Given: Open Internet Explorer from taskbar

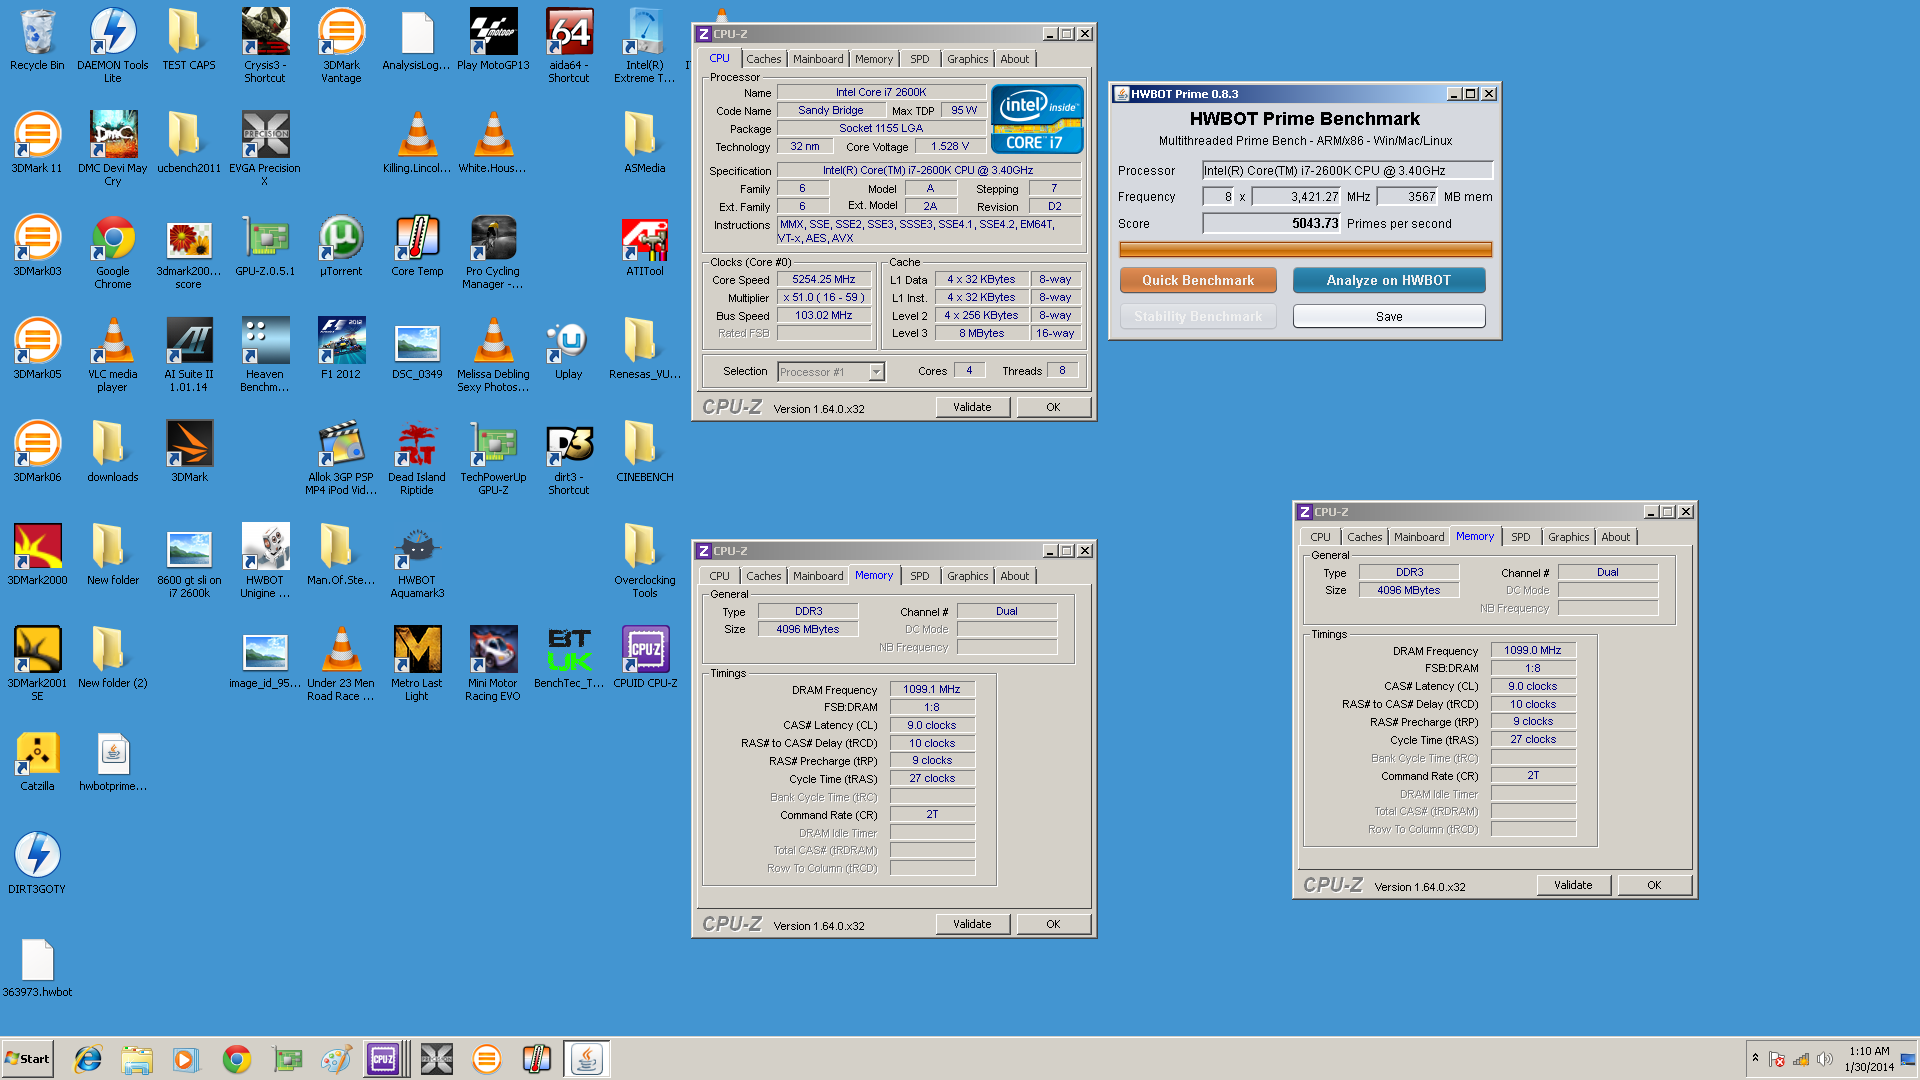Looking at the screenshot, I should [88, 1059].
